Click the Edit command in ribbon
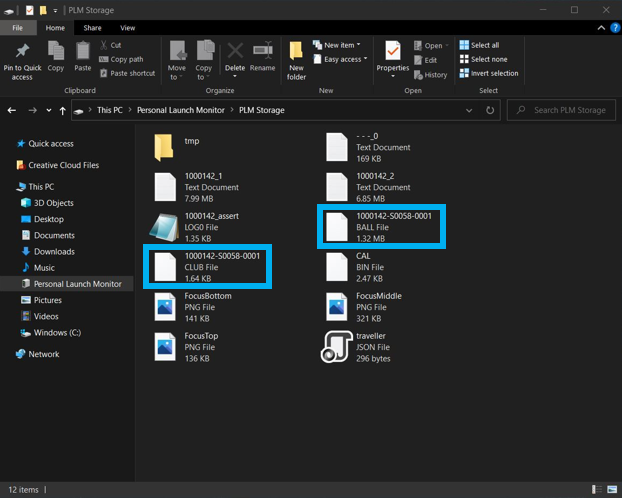The width and height of the screenshot is (622, 498). click(x=425, y=60)
